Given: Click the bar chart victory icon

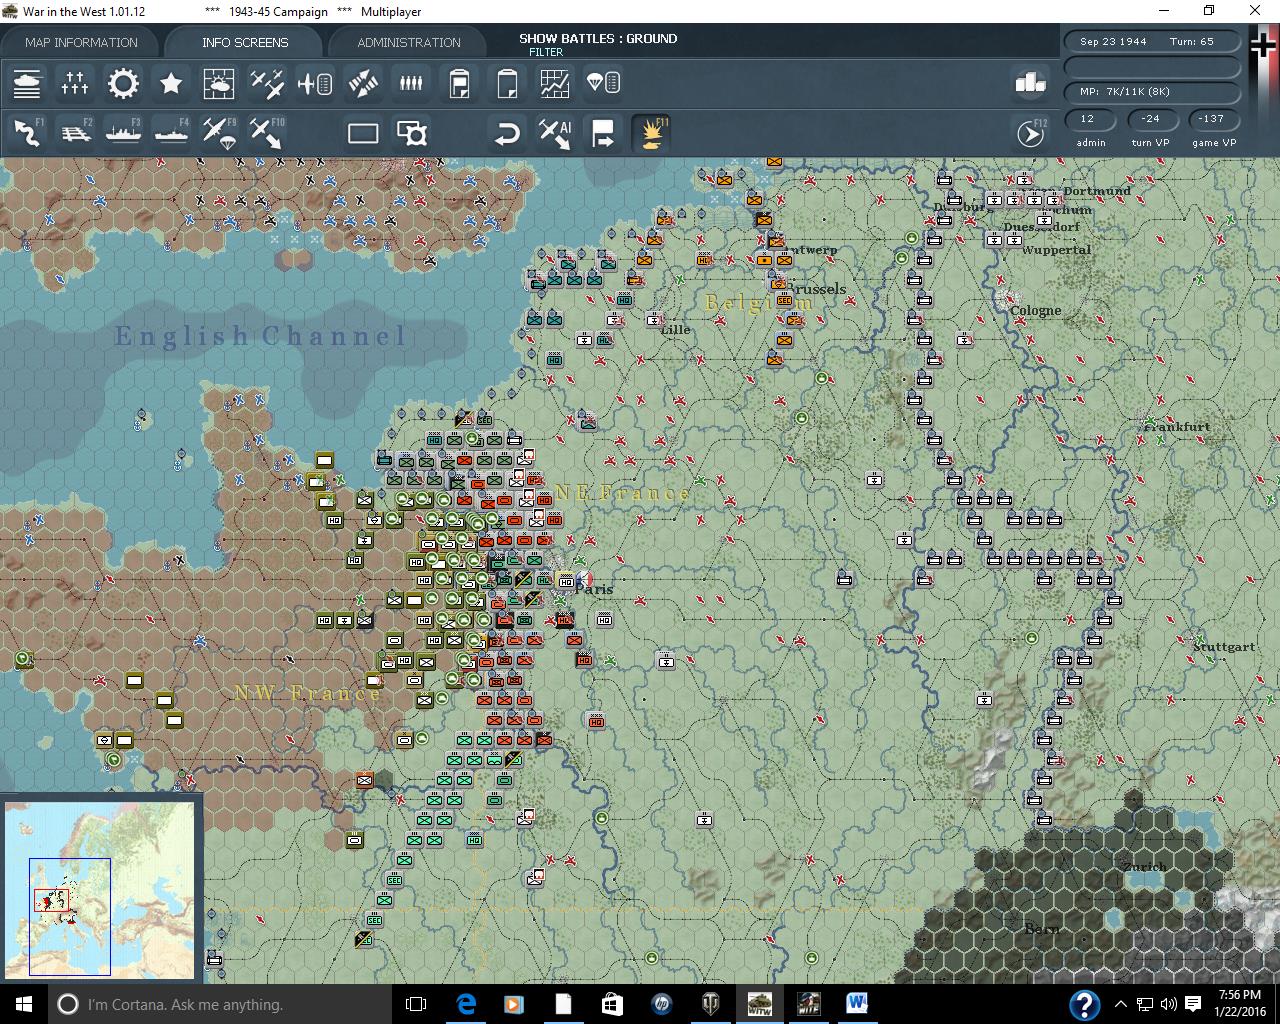Looking at the screenshot, I should click(1030, 83).
